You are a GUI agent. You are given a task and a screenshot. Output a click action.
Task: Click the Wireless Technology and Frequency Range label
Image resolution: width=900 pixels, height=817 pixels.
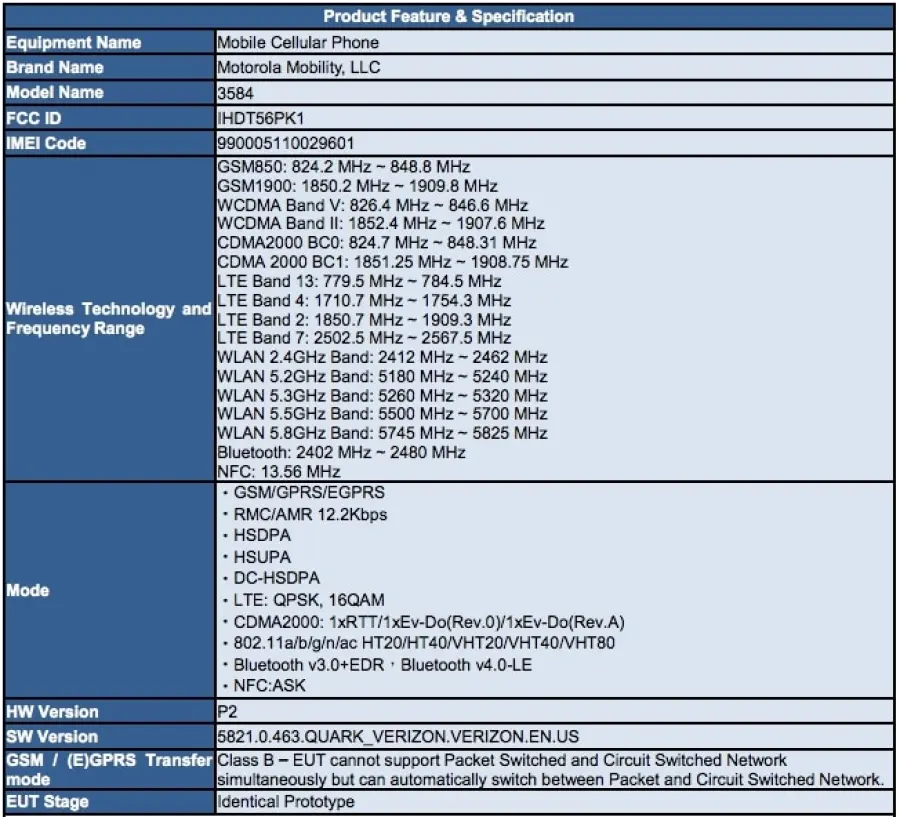pos(108,319)
